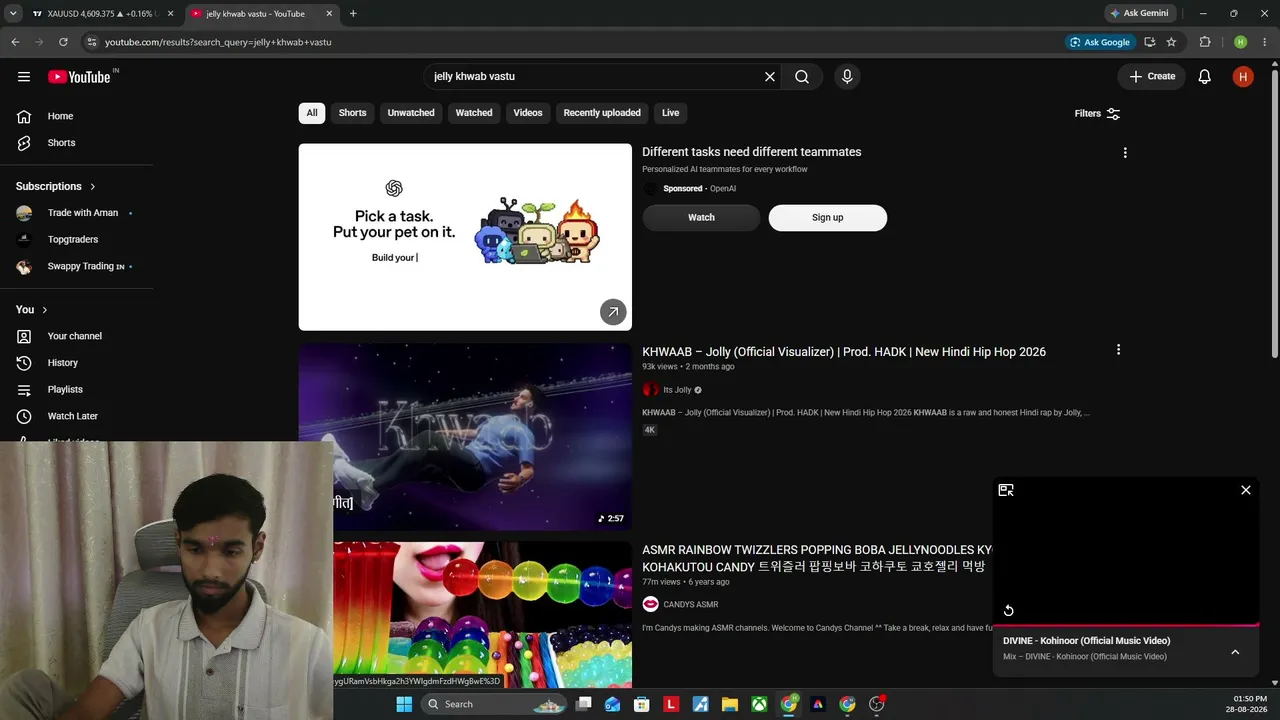
Task: Open the KHWAAB – Jolly video title
Action: (844, 352)
